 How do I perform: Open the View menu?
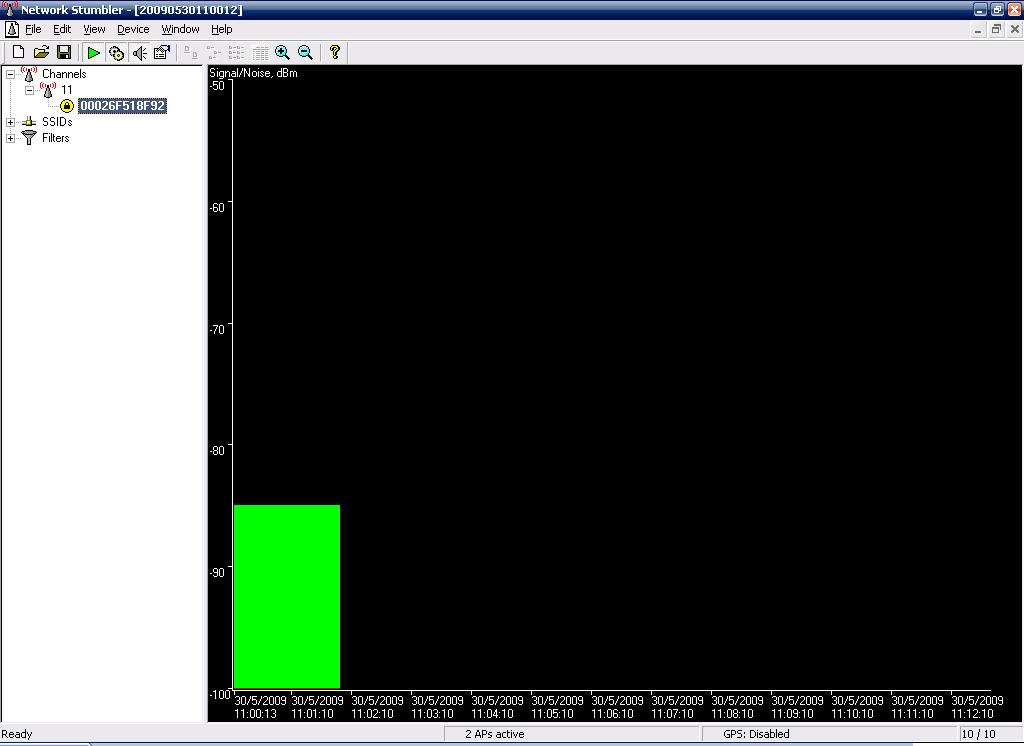tap(94, 29)
